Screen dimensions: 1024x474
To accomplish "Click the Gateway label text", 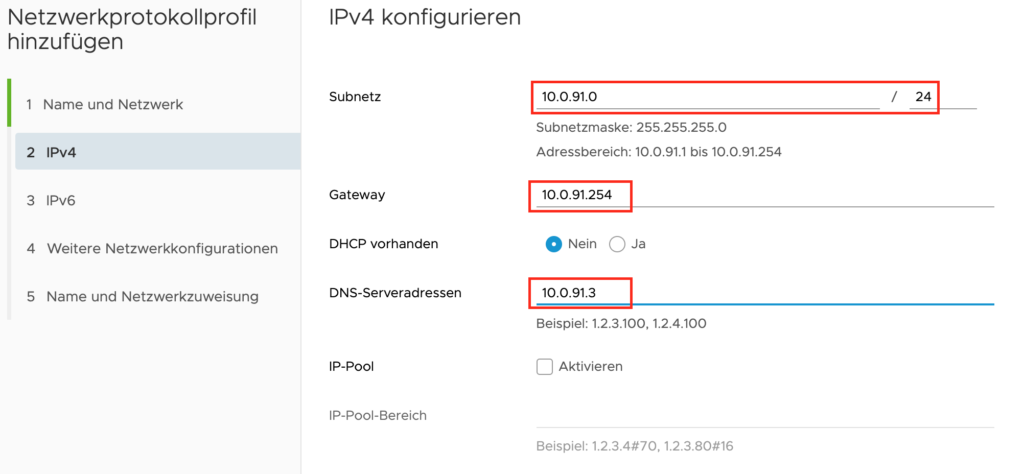I will (x=357, y=195).
